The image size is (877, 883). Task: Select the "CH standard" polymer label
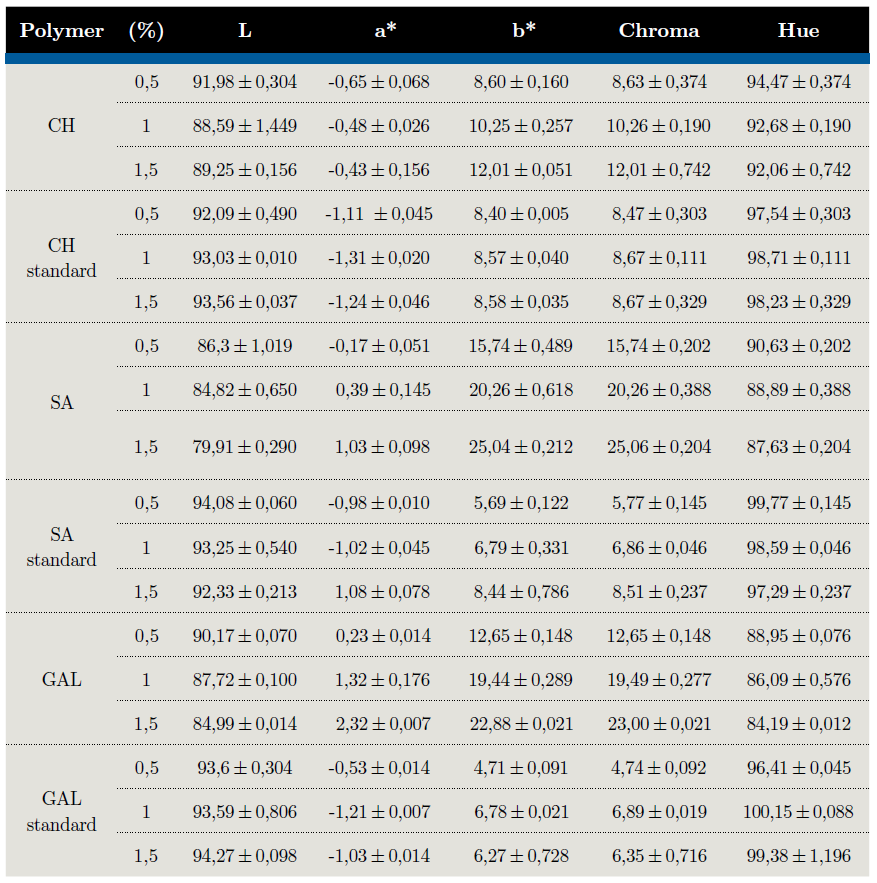point(62,258)
